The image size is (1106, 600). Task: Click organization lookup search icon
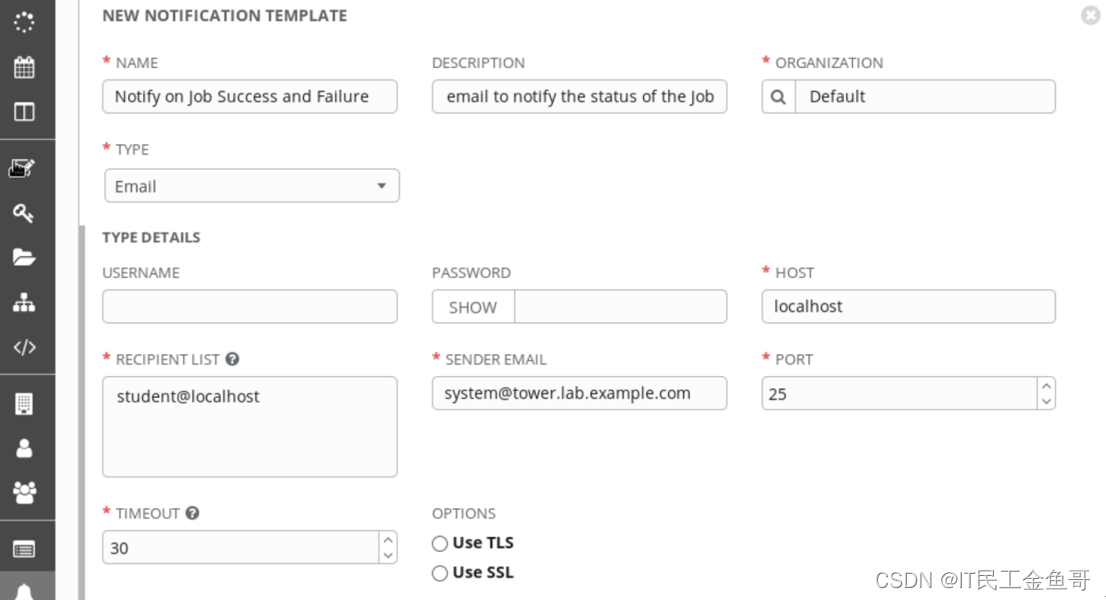point(778,97)
